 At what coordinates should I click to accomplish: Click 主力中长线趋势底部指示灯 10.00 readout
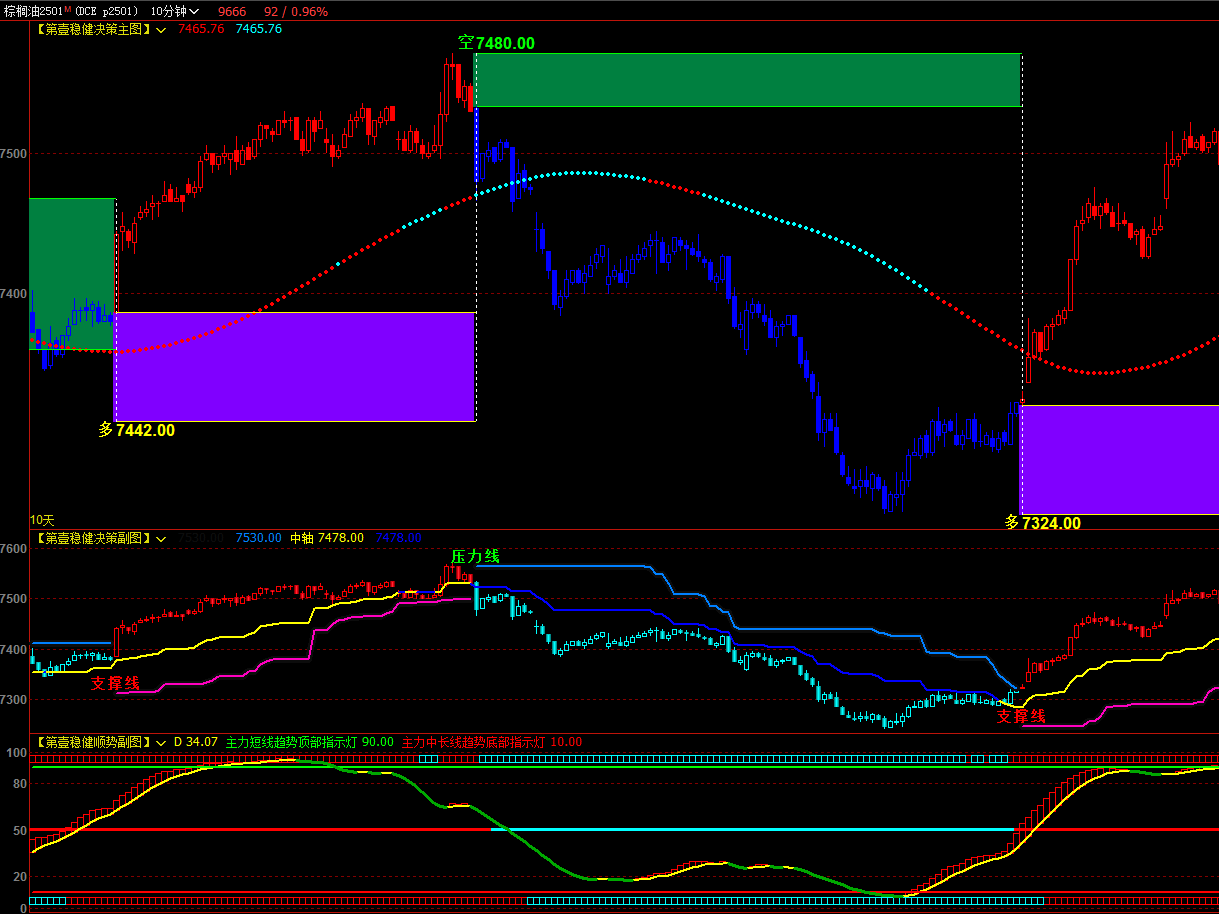pyautogui.click(x=492, y=742)
